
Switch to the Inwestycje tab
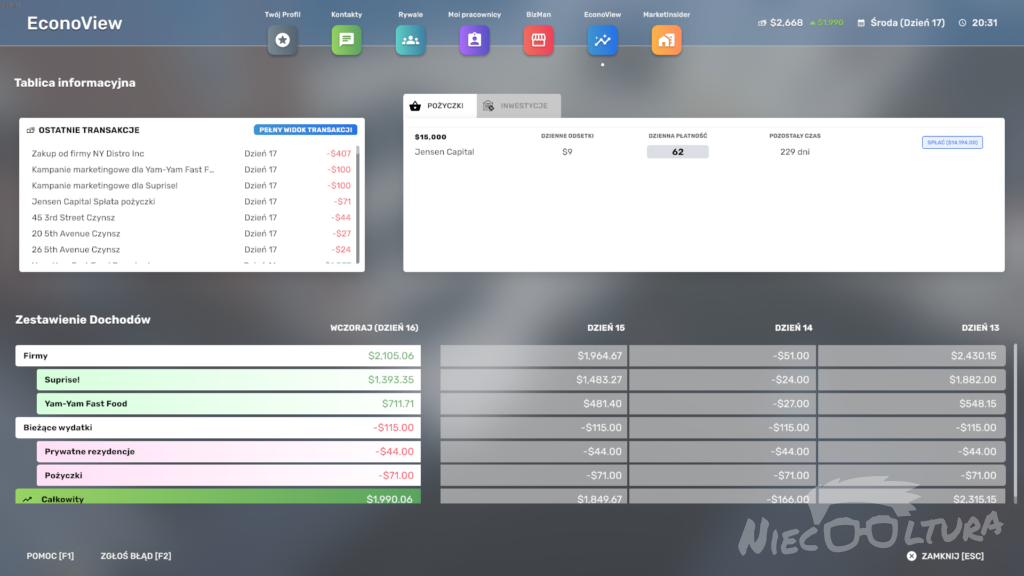click(x=519, y=106)
